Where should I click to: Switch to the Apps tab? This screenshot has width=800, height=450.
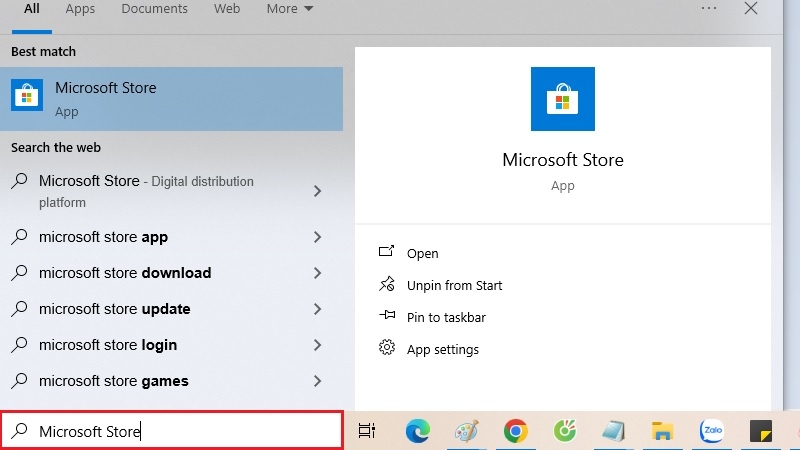[x=80, y=9]
